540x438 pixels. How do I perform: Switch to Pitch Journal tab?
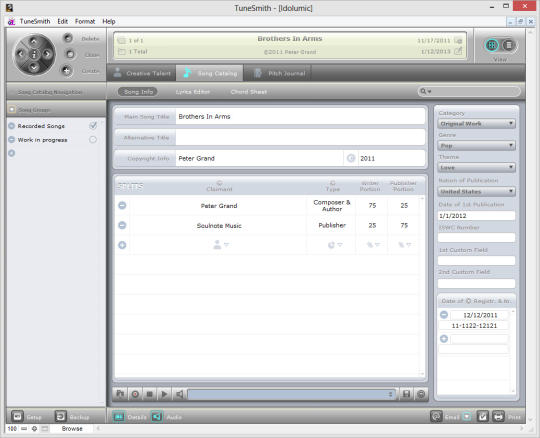tap(279, 73)
